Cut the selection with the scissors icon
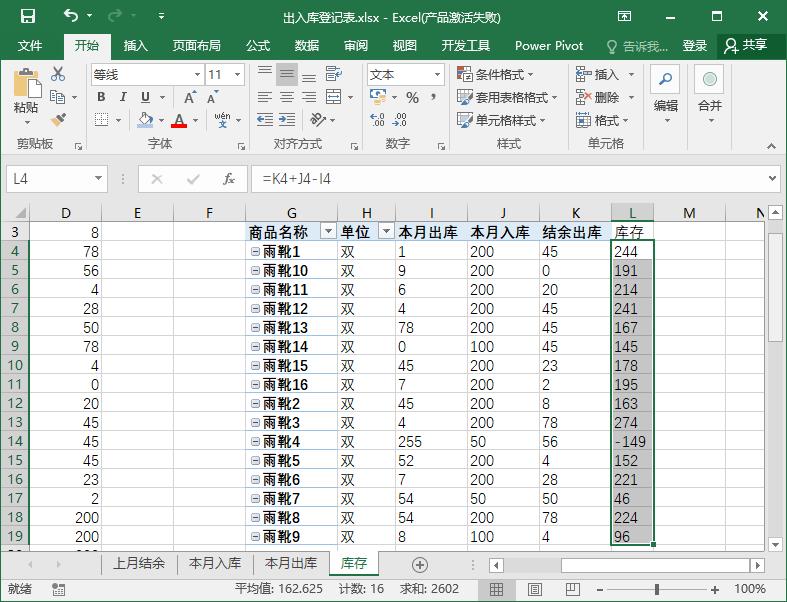Image resolution: width=787 pixels, height=602 pixels. pos(58,74)
